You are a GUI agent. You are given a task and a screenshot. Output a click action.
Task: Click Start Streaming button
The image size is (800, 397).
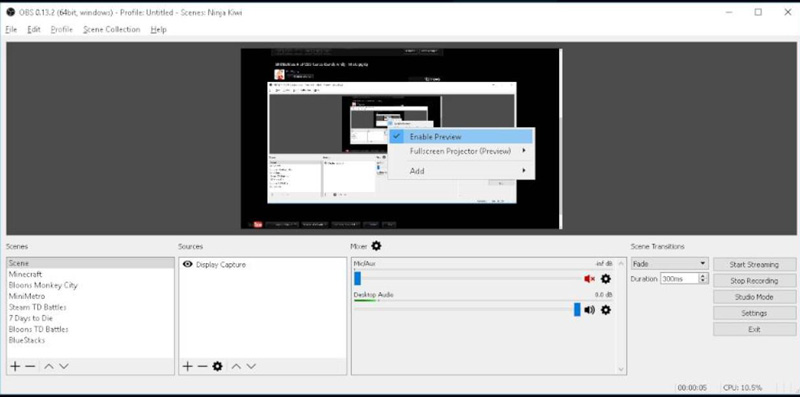click(x=754, y=264)
